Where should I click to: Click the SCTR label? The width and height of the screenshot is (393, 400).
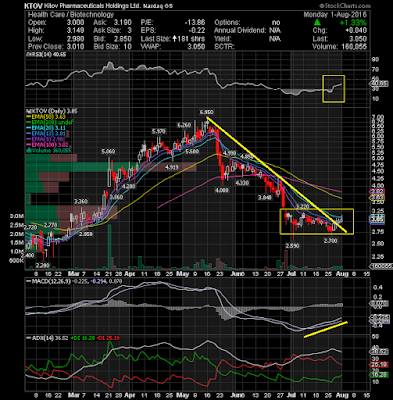click(x=224, y=47)
